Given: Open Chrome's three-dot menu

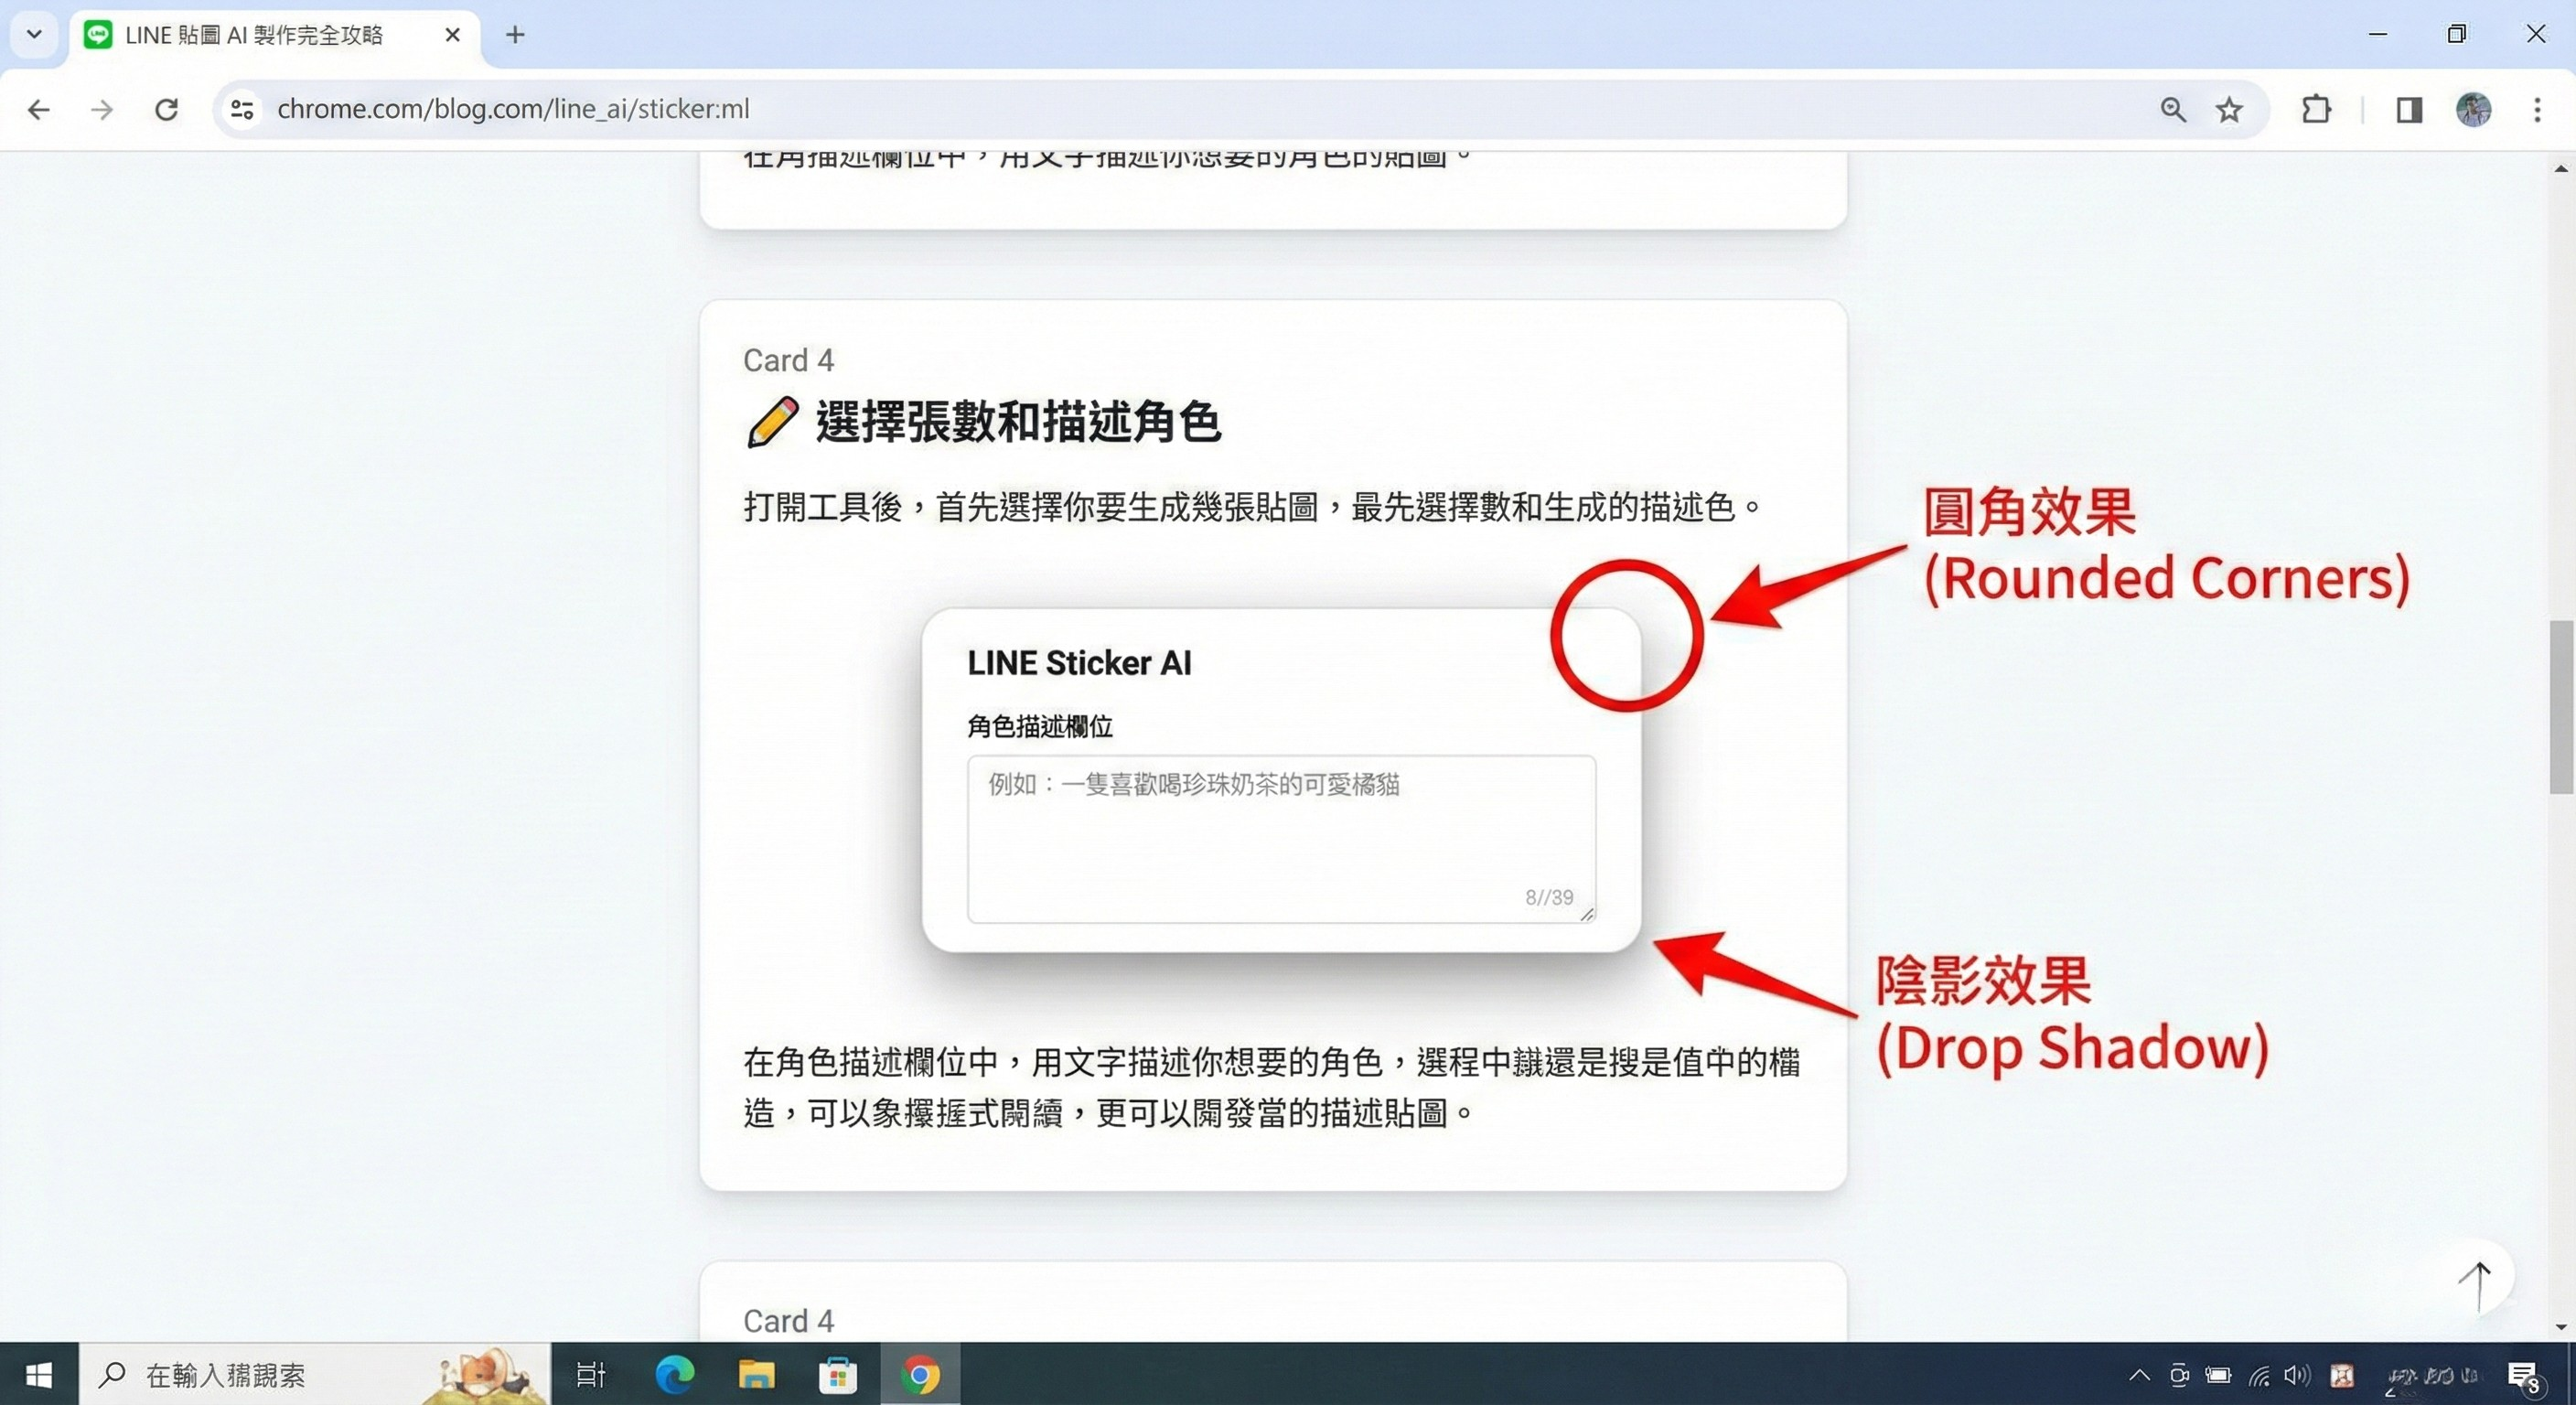Looking at the screenshot, I should [2537, 110].
